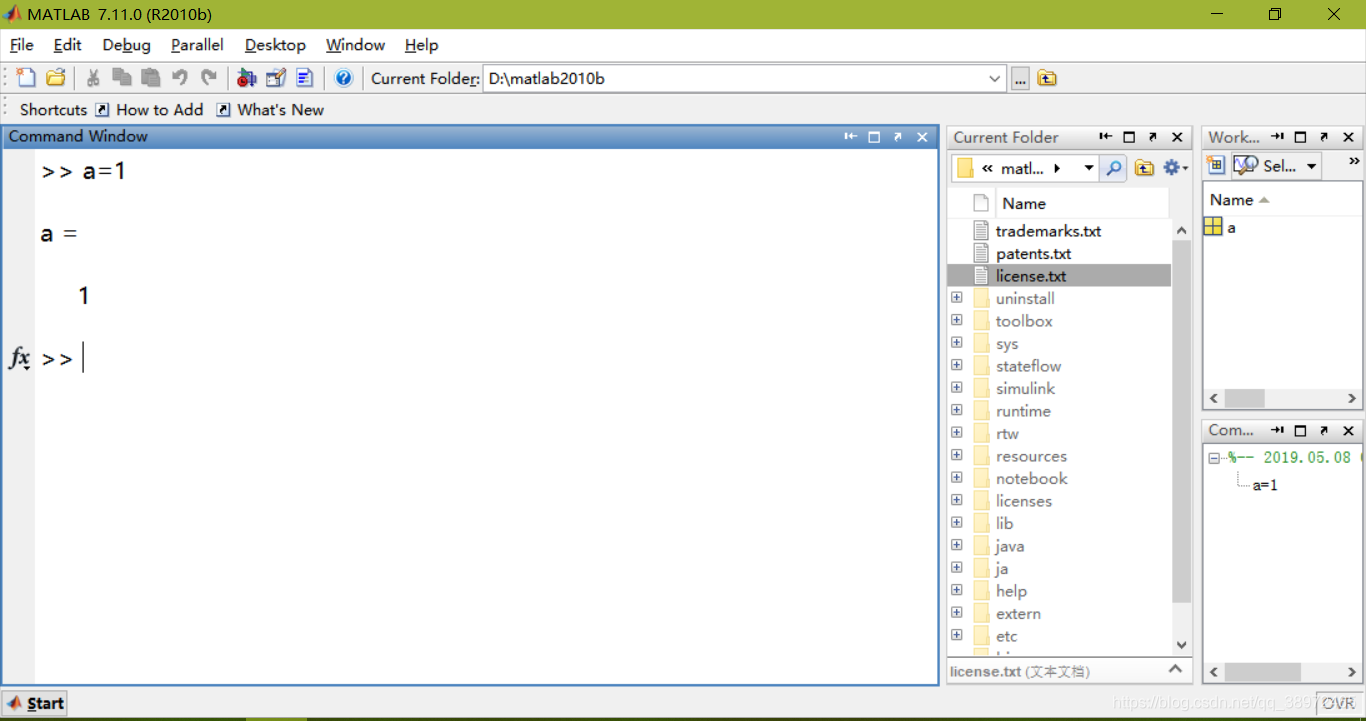Select a=1 in Command History
1366x721 pixels.
pyautogui.click(x=1265, y=485)
